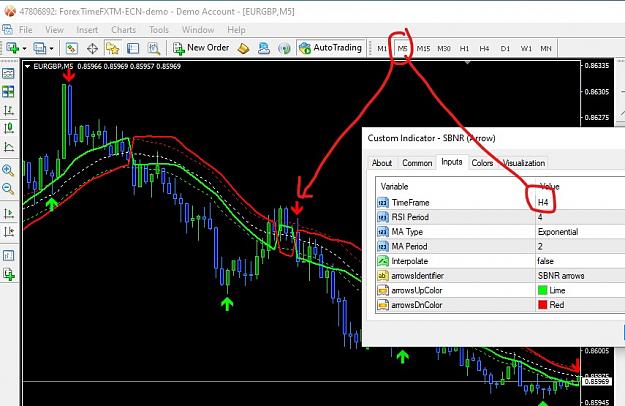The image size is (625, 406).
Task: Toggle the Terminal panel icon
Action: 133,49
